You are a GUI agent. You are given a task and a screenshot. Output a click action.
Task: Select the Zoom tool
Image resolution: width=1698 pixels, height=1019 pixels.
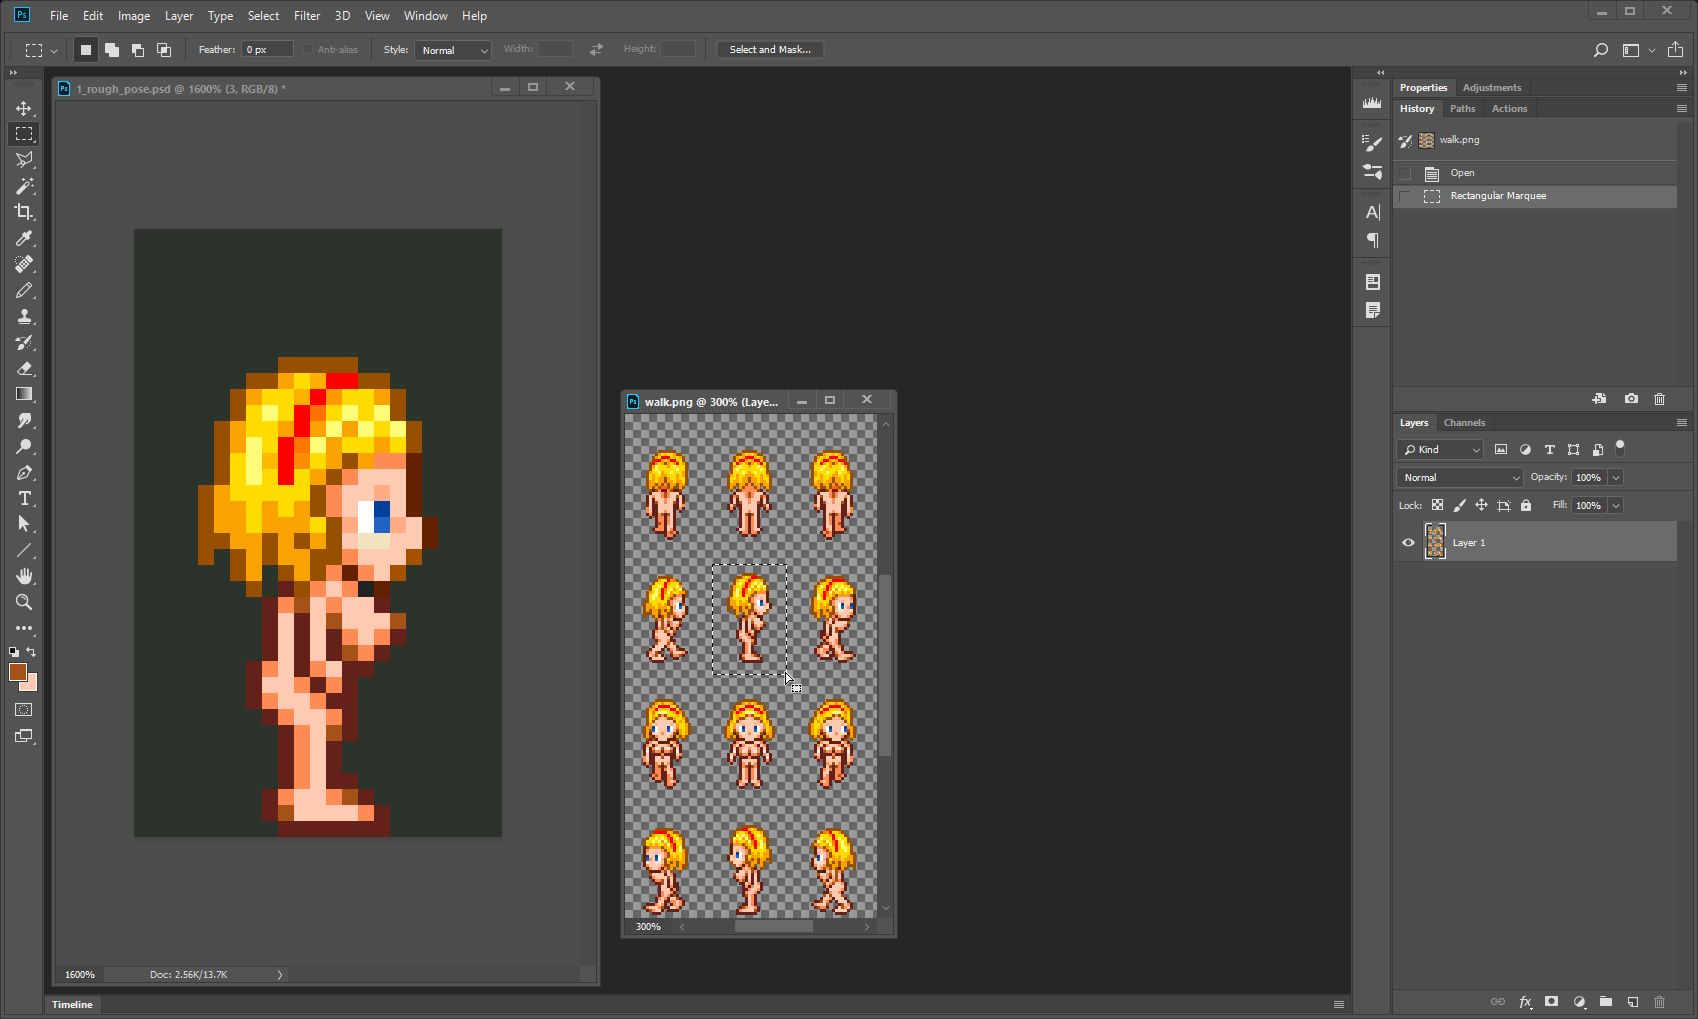click(24, 602)
